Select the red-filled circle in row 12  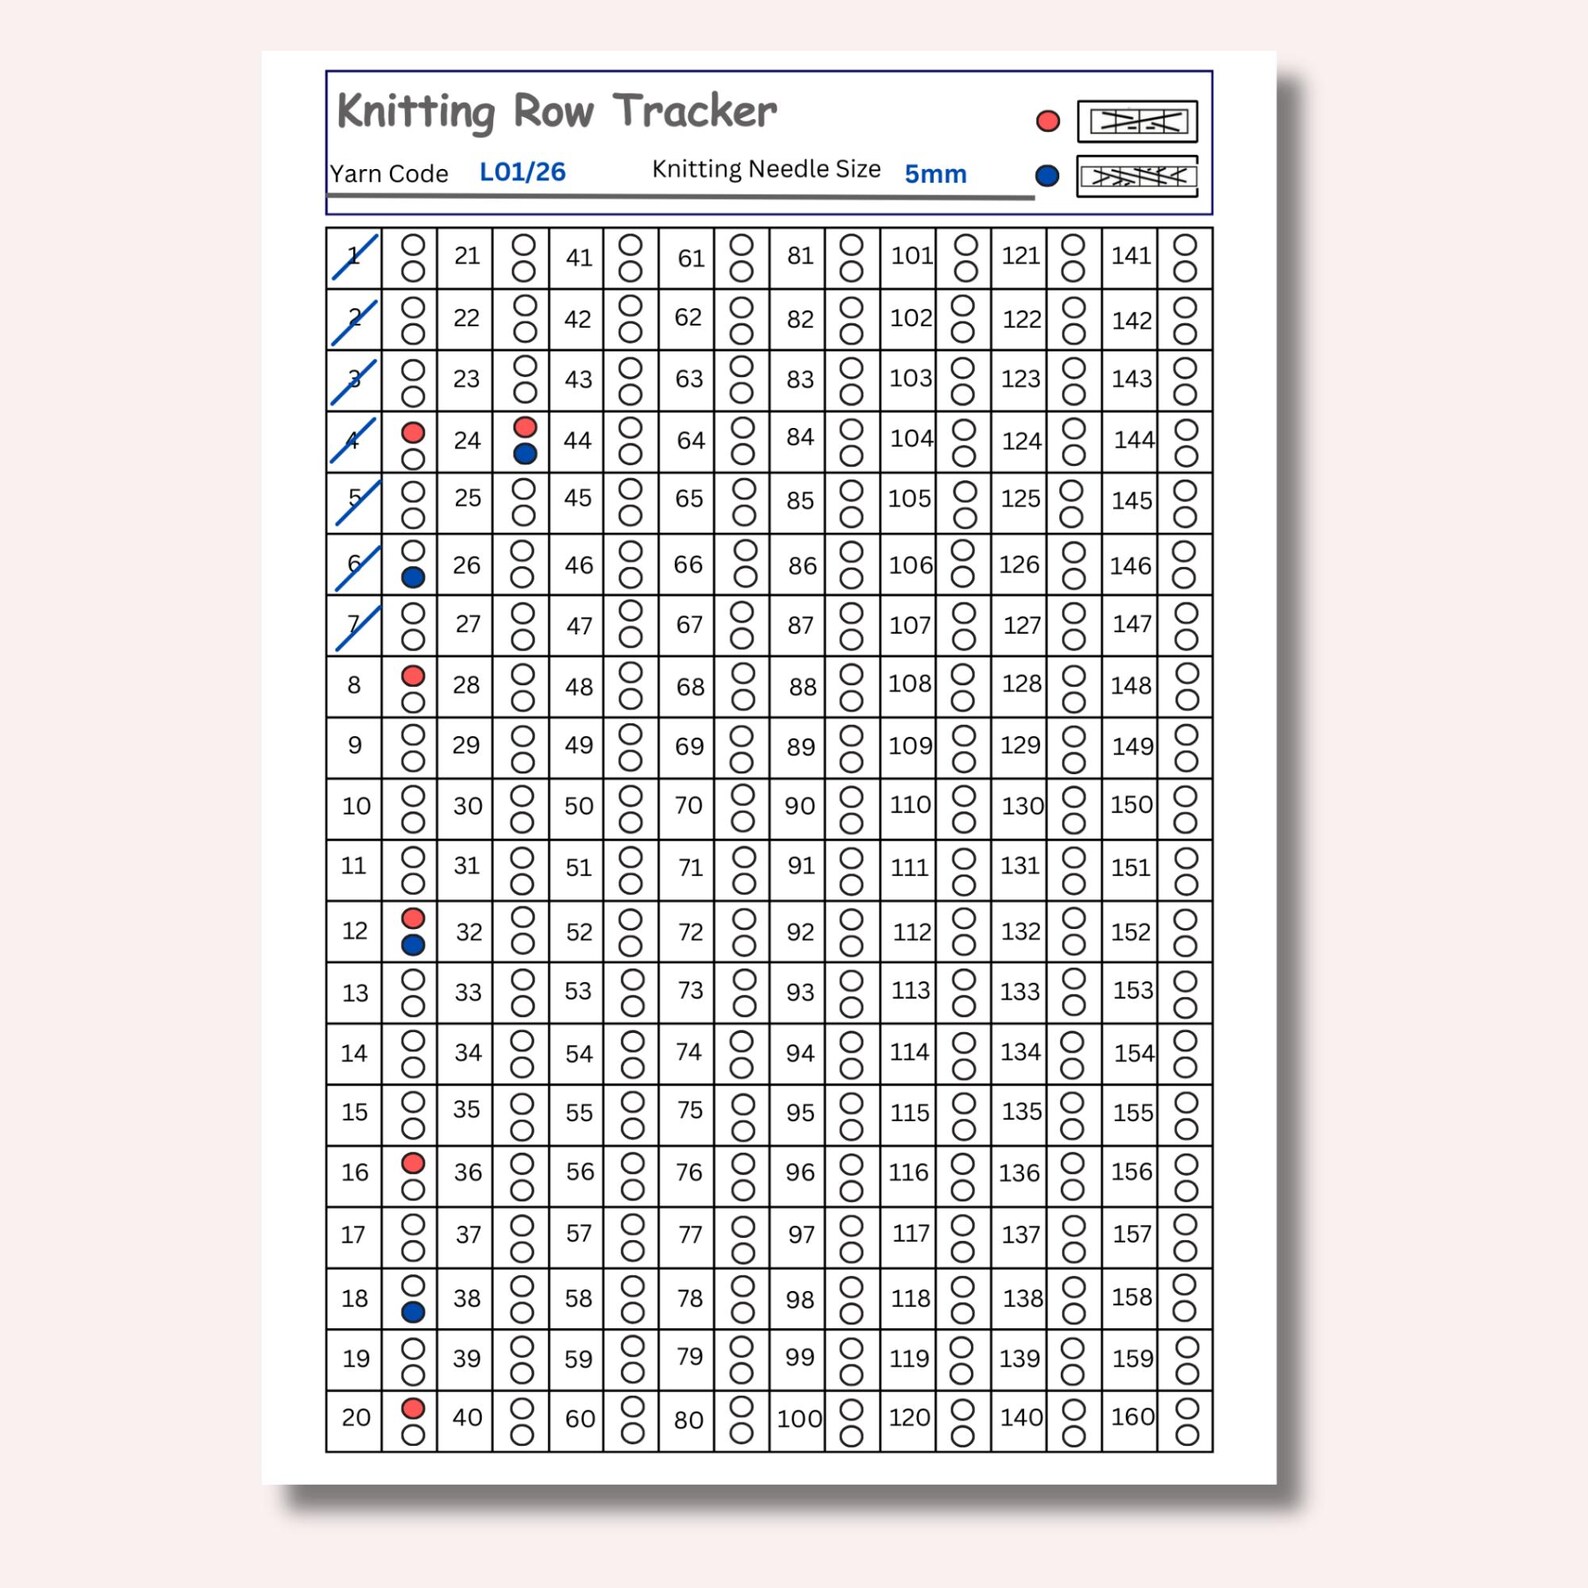[413, 918]
